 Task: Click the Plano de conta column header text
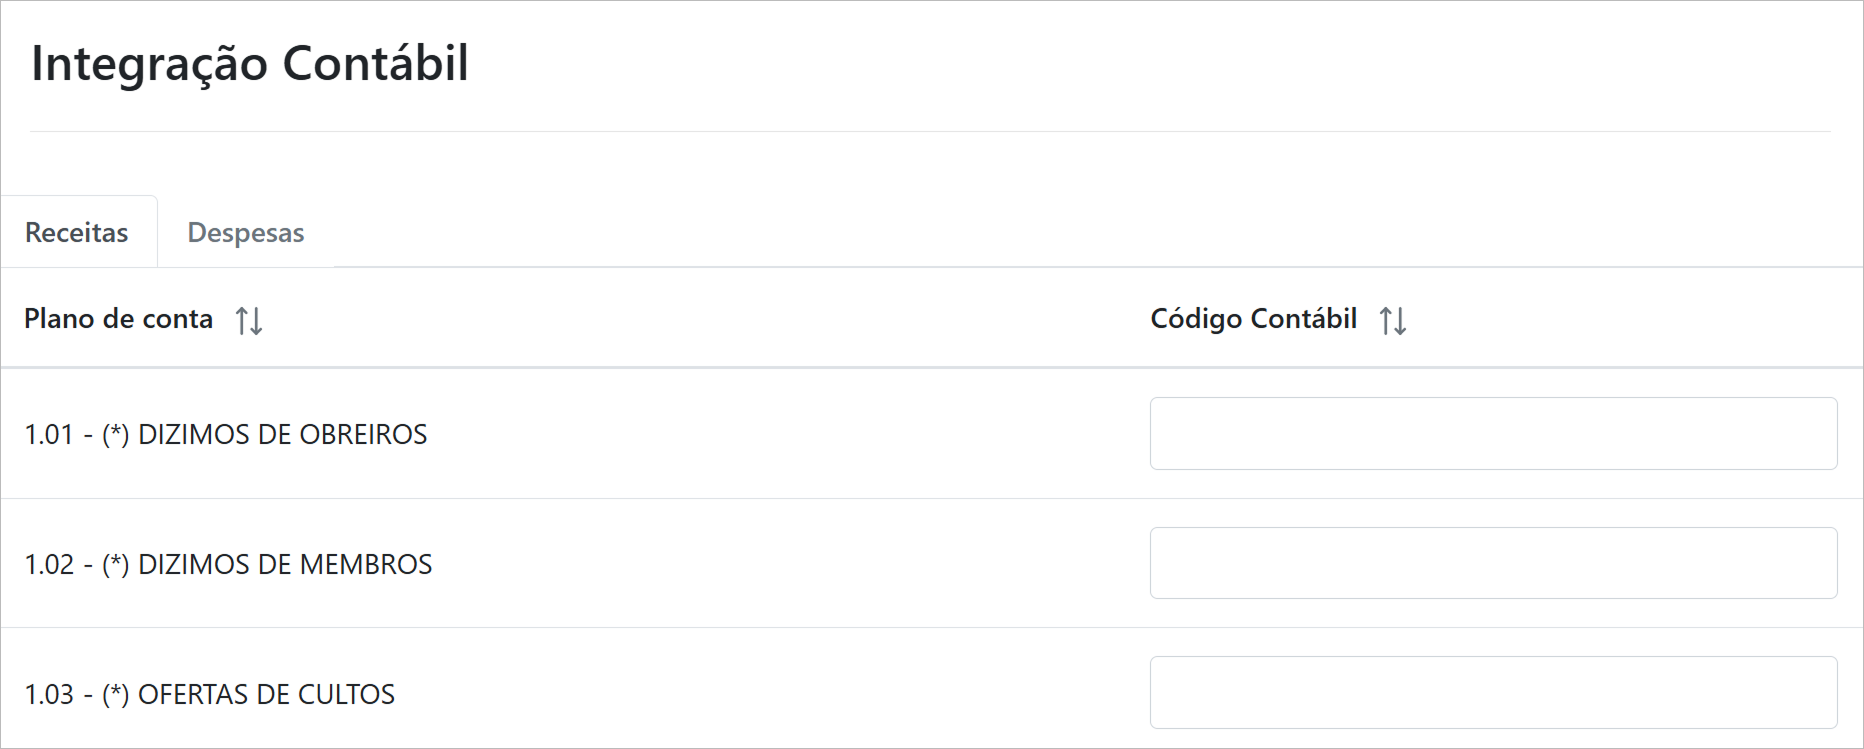click(x=119, y=319)
